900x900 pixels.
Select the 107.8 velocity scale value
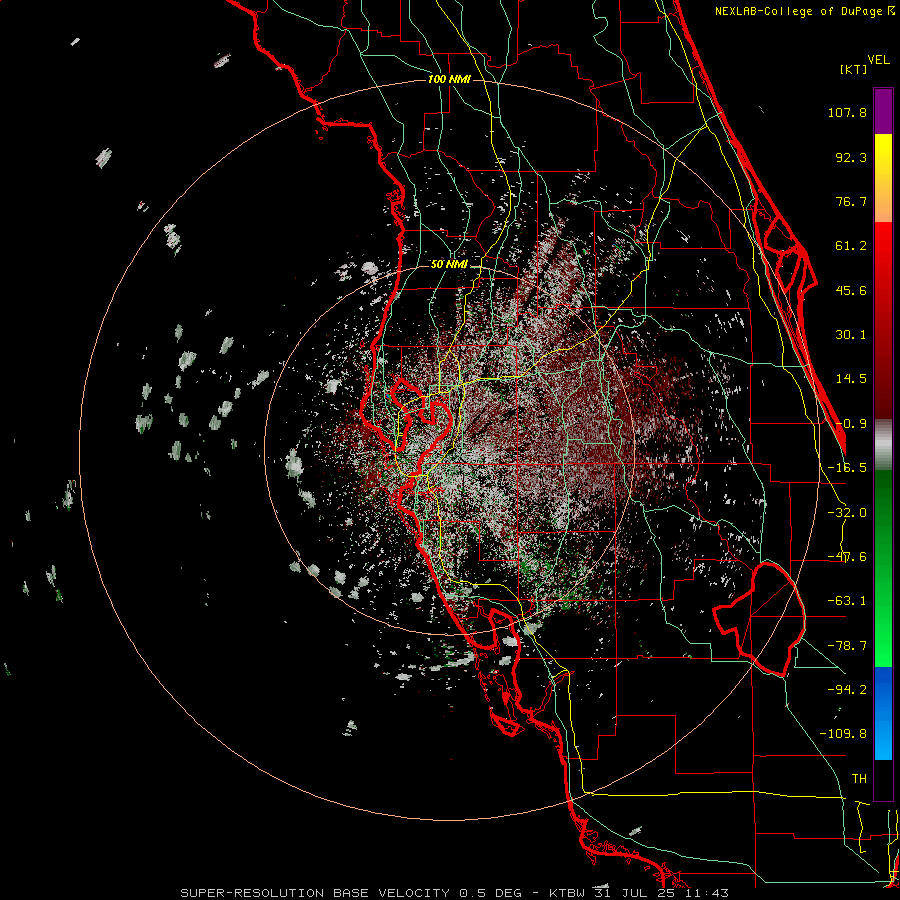click(847, 112)
